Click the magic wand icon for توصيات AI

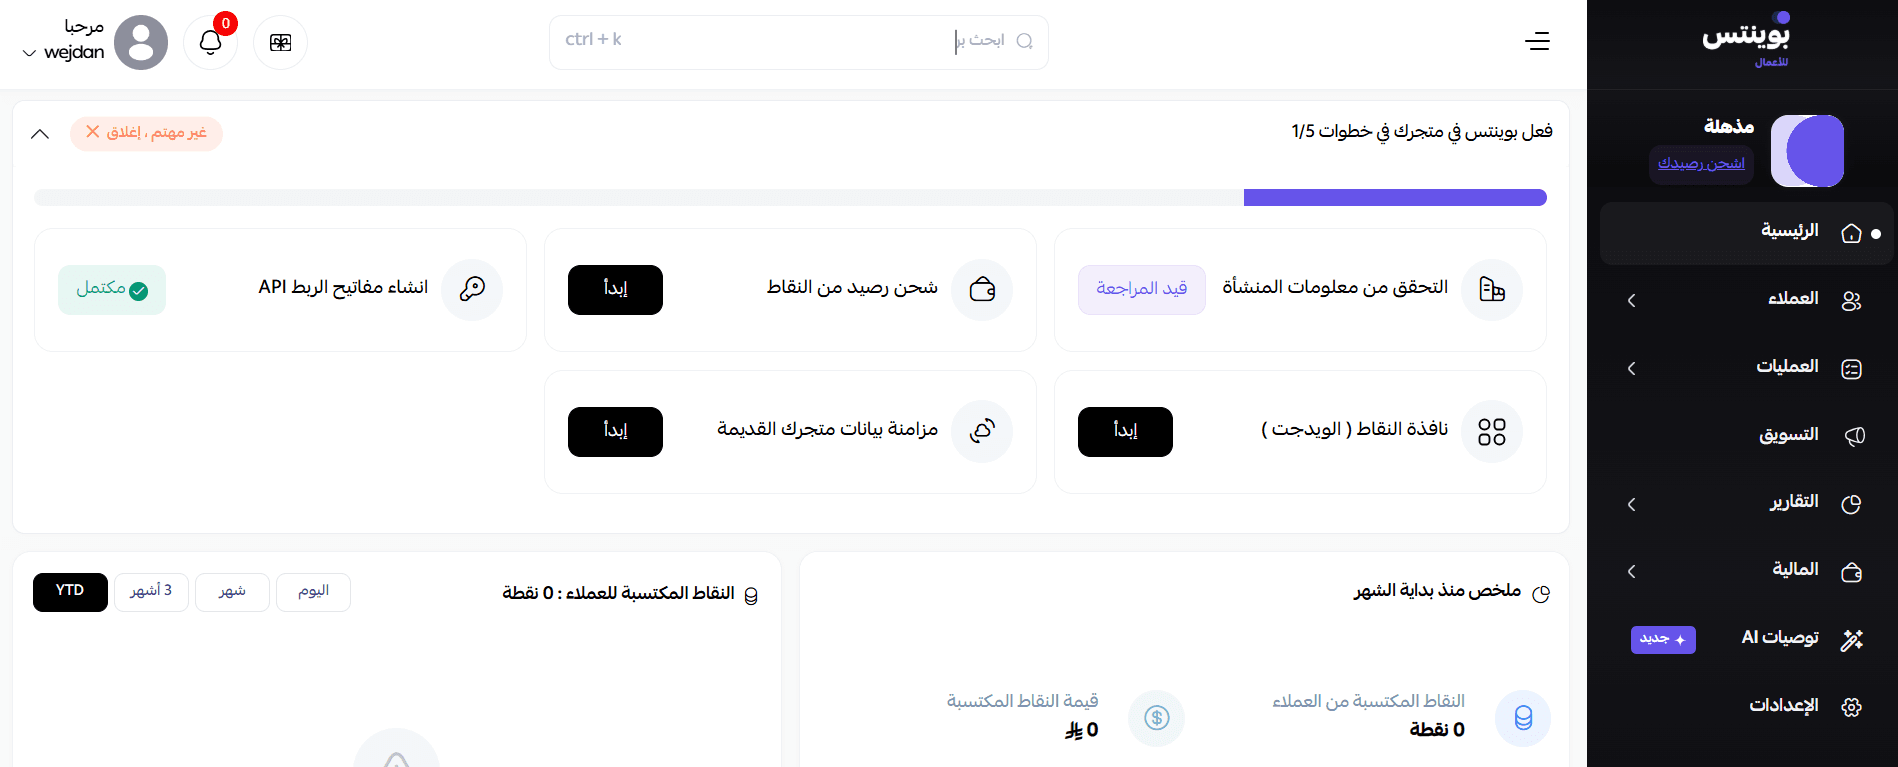pos(1851,639)
